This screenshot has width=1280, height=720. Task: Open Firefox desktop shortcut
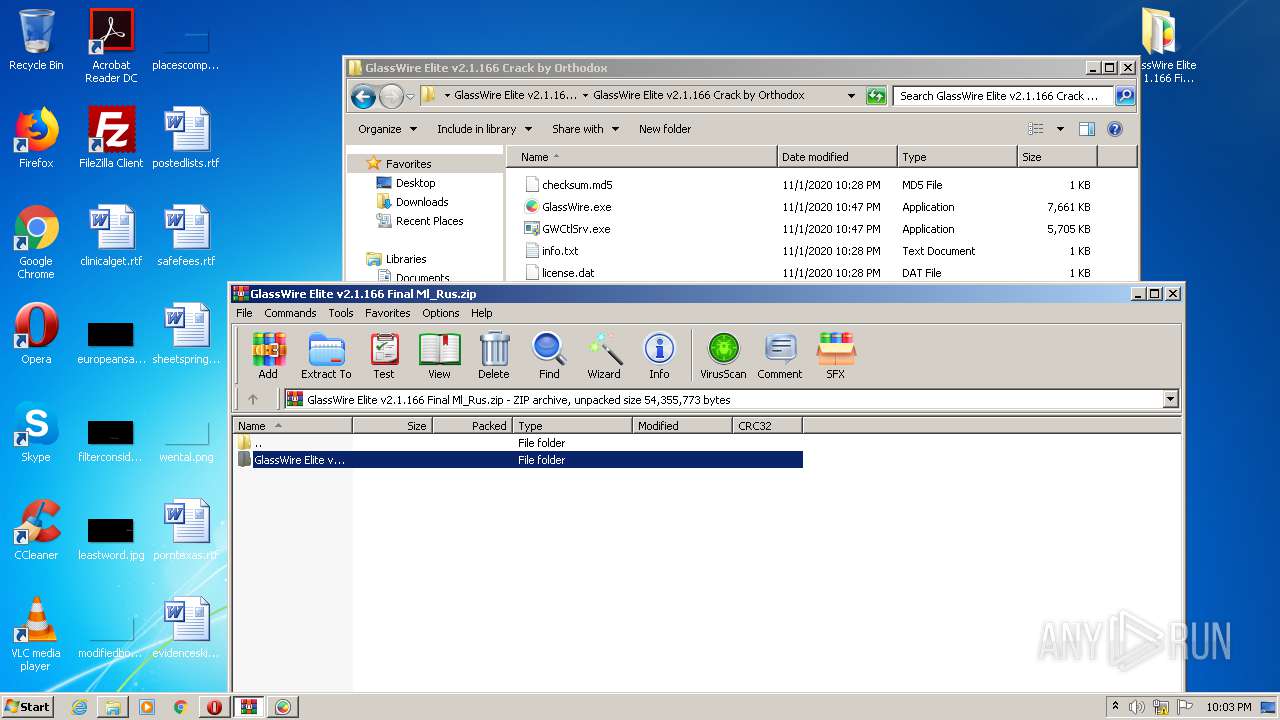(36, 138)
